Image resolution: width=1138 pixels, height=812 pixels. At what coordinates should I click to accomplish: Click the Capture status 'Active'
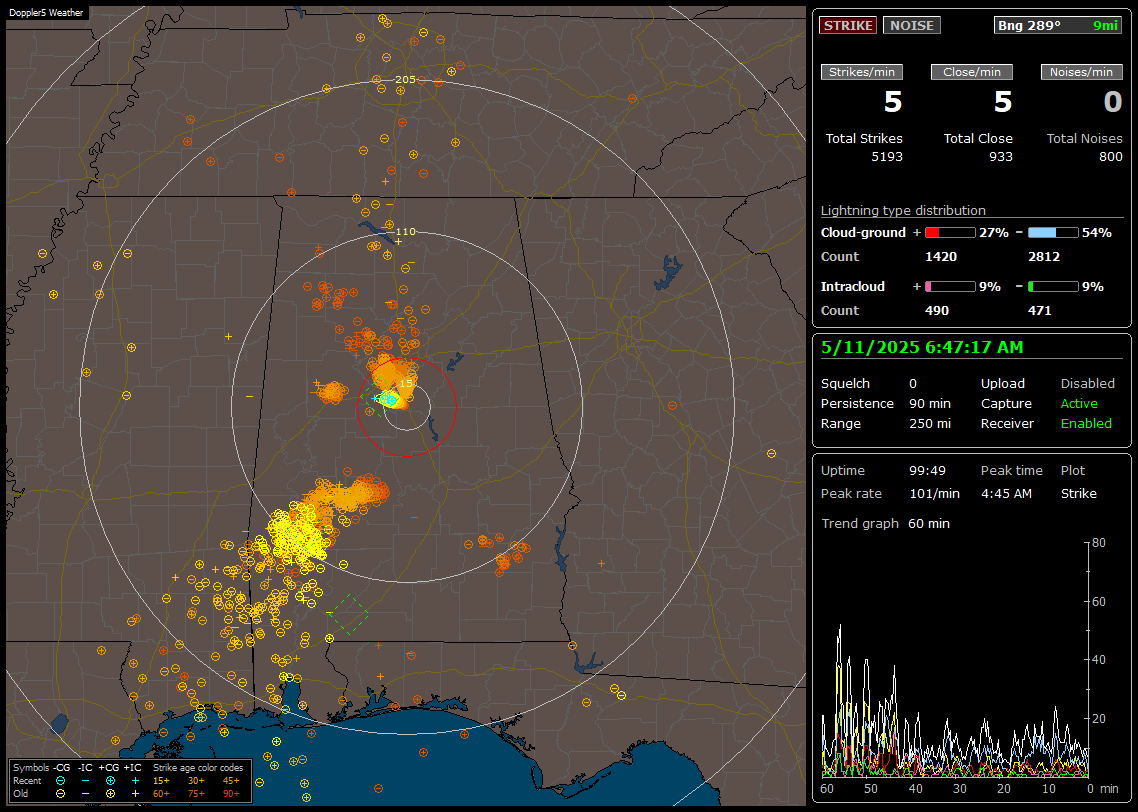pos(1078,403)
